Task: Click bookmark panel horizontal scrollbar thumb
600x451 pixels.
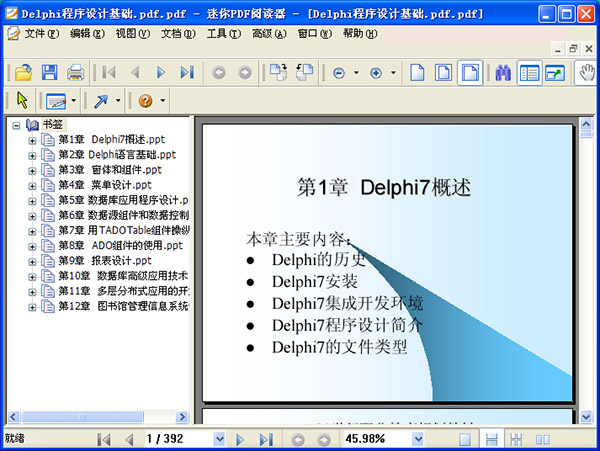Action: coord(82,417)
